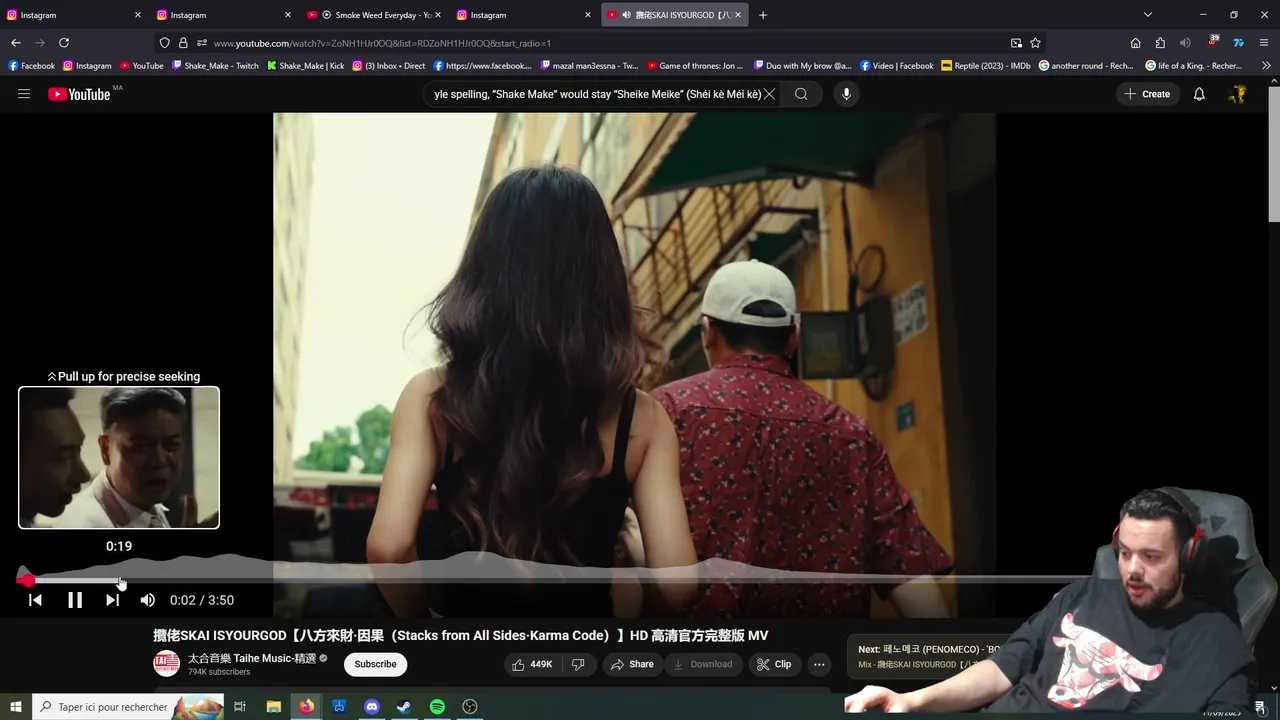Open the Windows Start menu

tap(15, 707)
